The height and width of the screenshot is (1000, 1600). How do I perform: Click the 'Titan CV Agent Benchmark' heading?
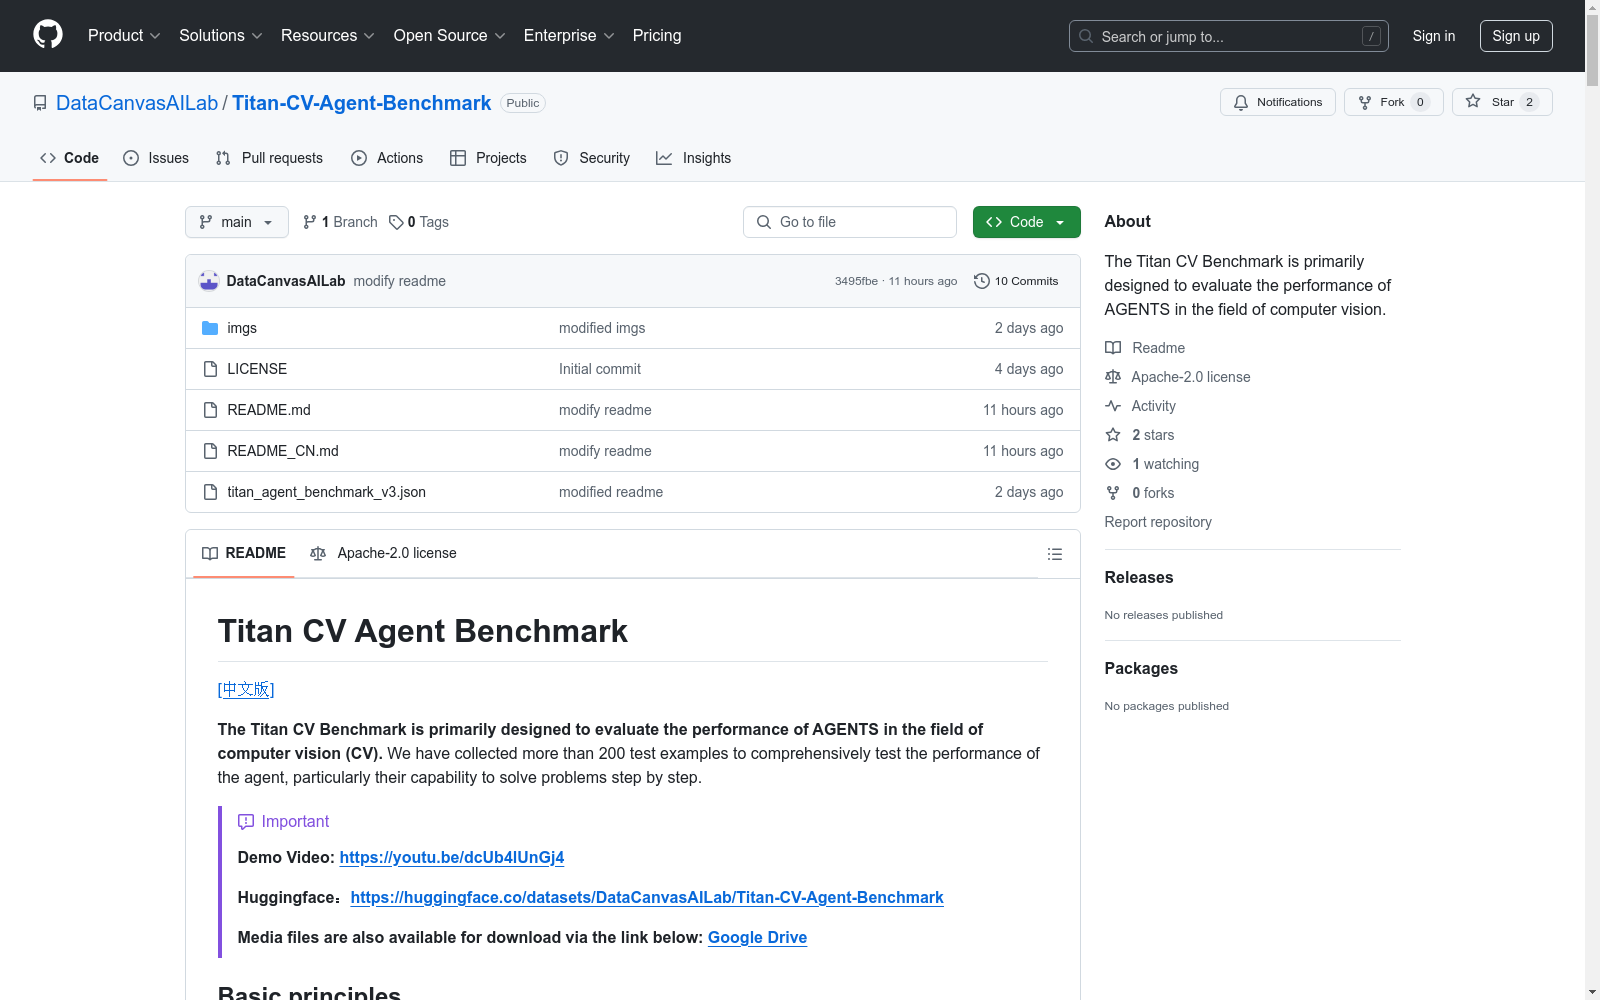(423, 631)
